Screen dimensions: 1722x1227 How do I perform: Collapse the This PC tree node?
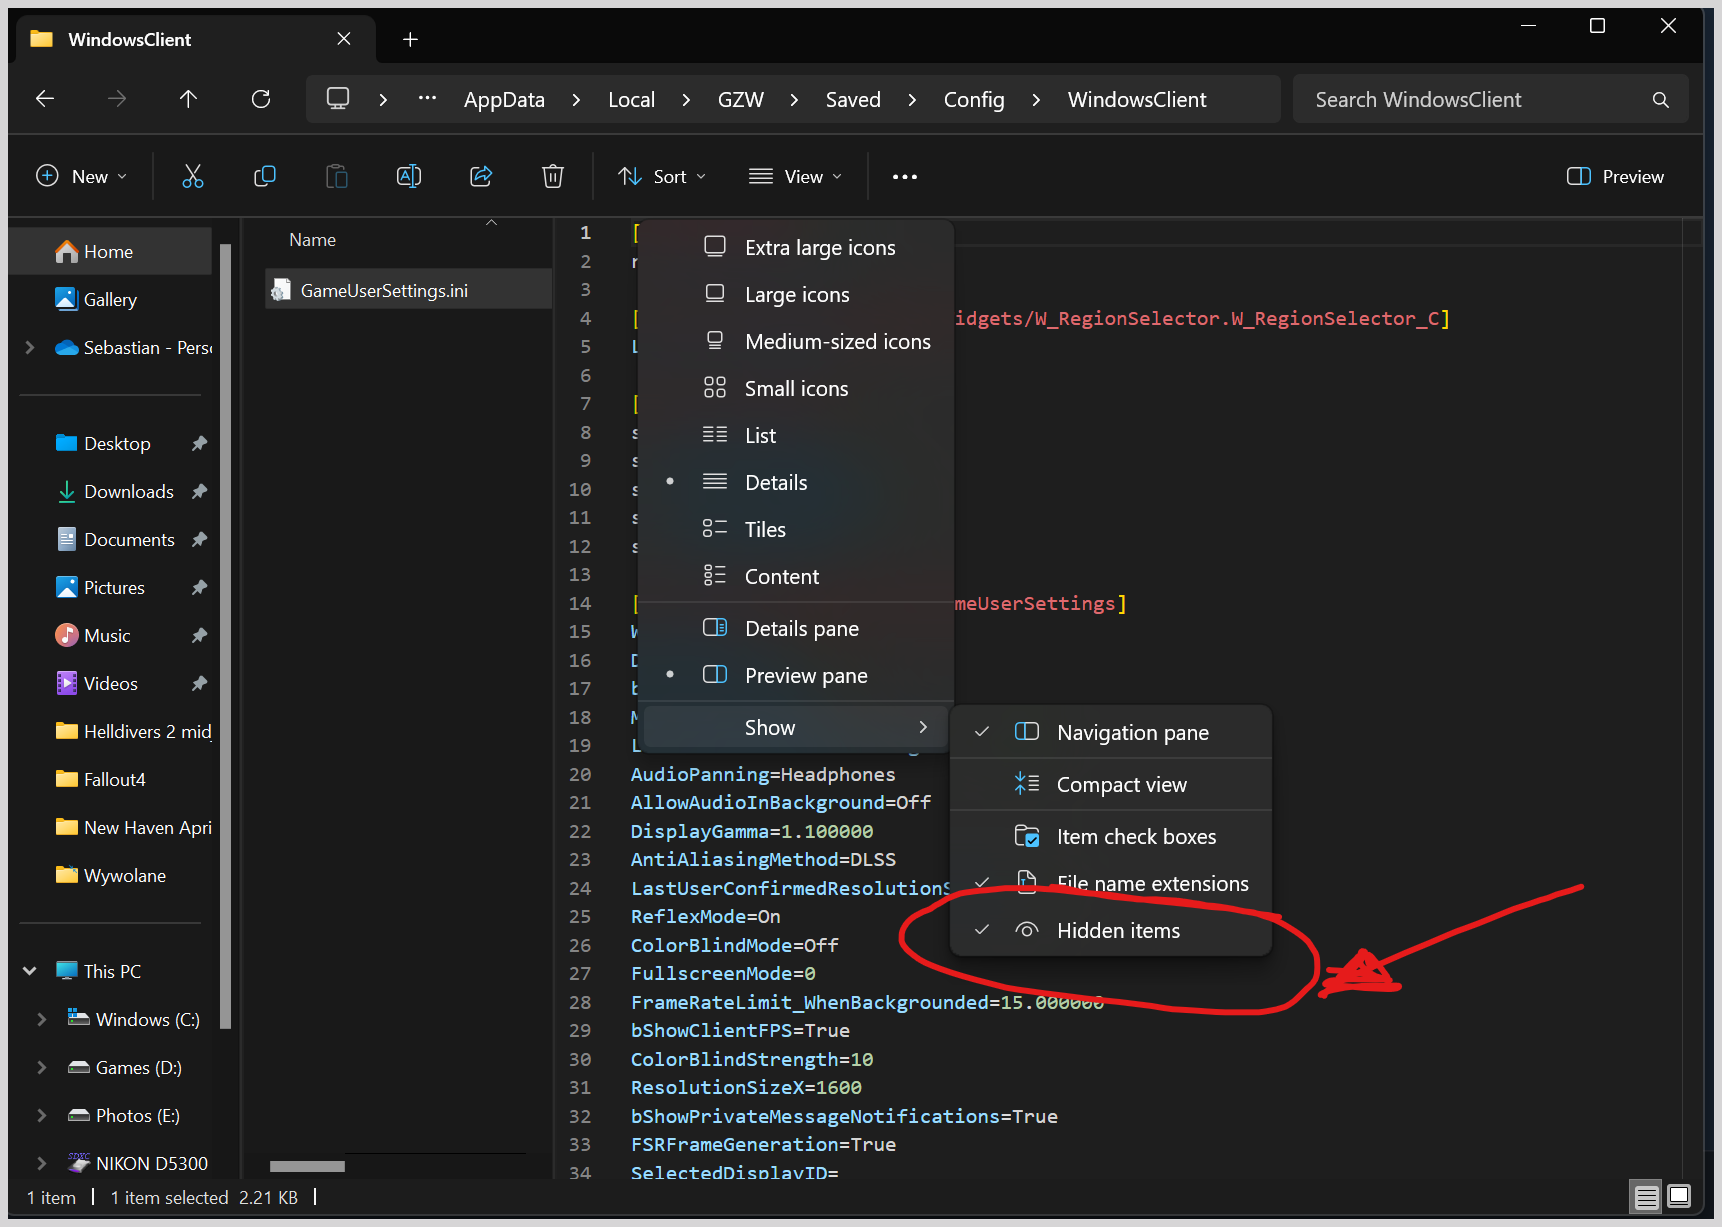30,972
